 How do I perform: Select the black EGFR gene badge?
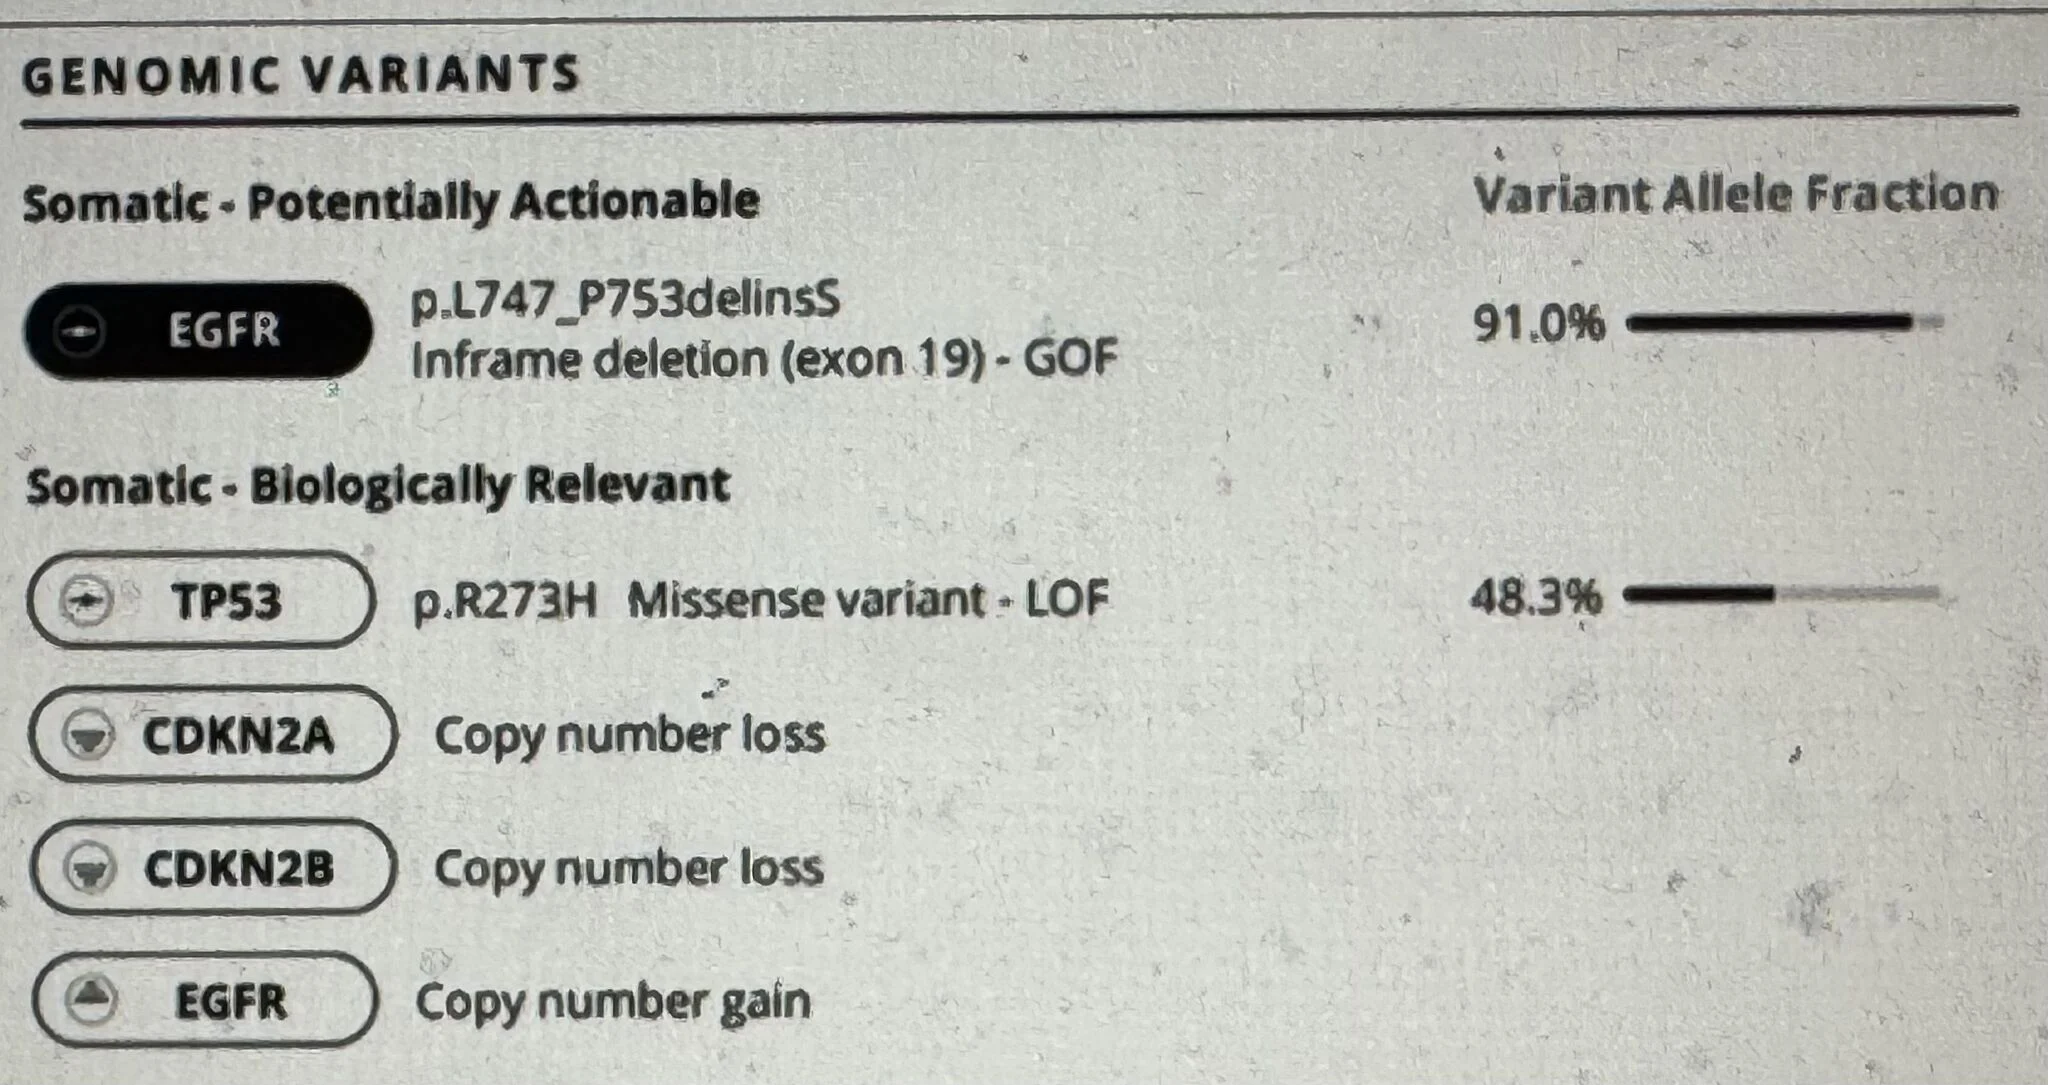coord(198,331)
